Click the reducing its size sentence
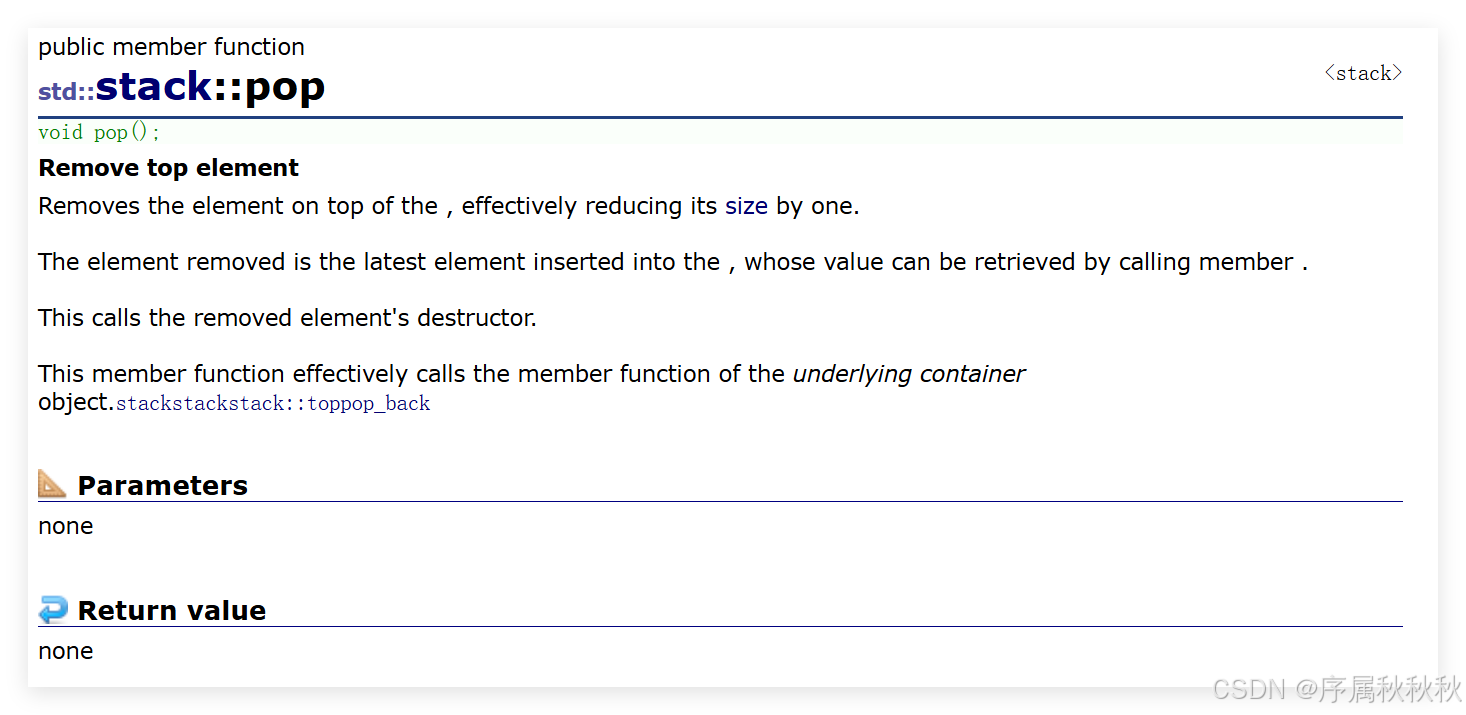The image size is (1466, 715). pyautogui.click(x=449, y=206)
